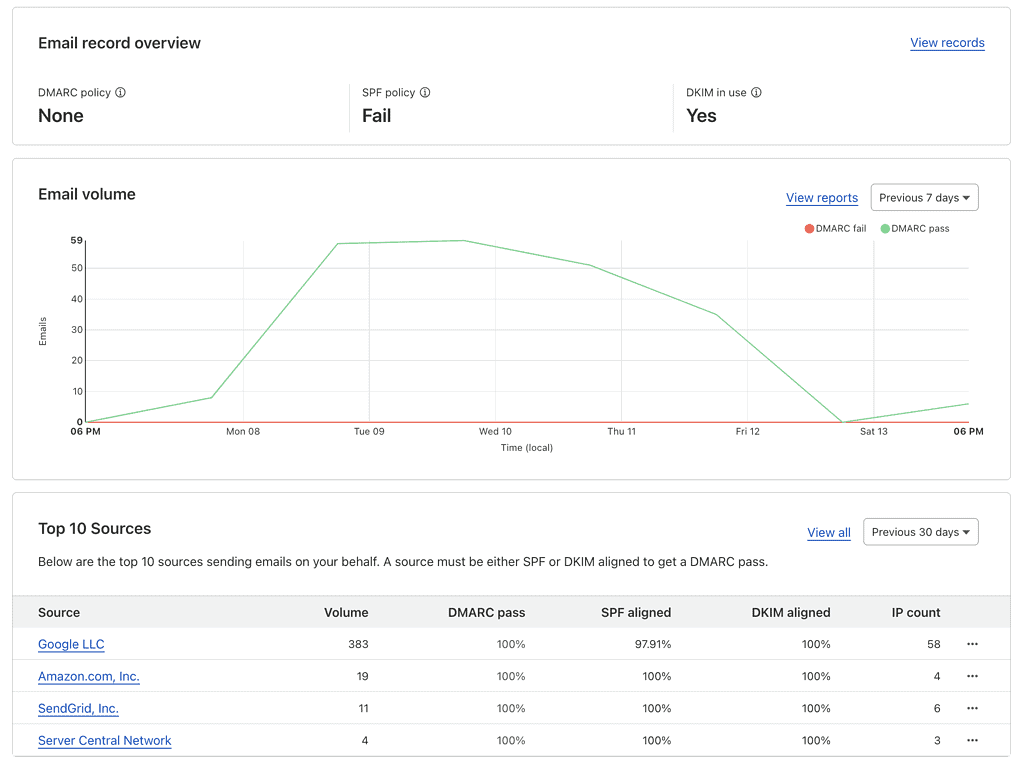Select the Amazon.com, Inc. source link

point(88,676)
